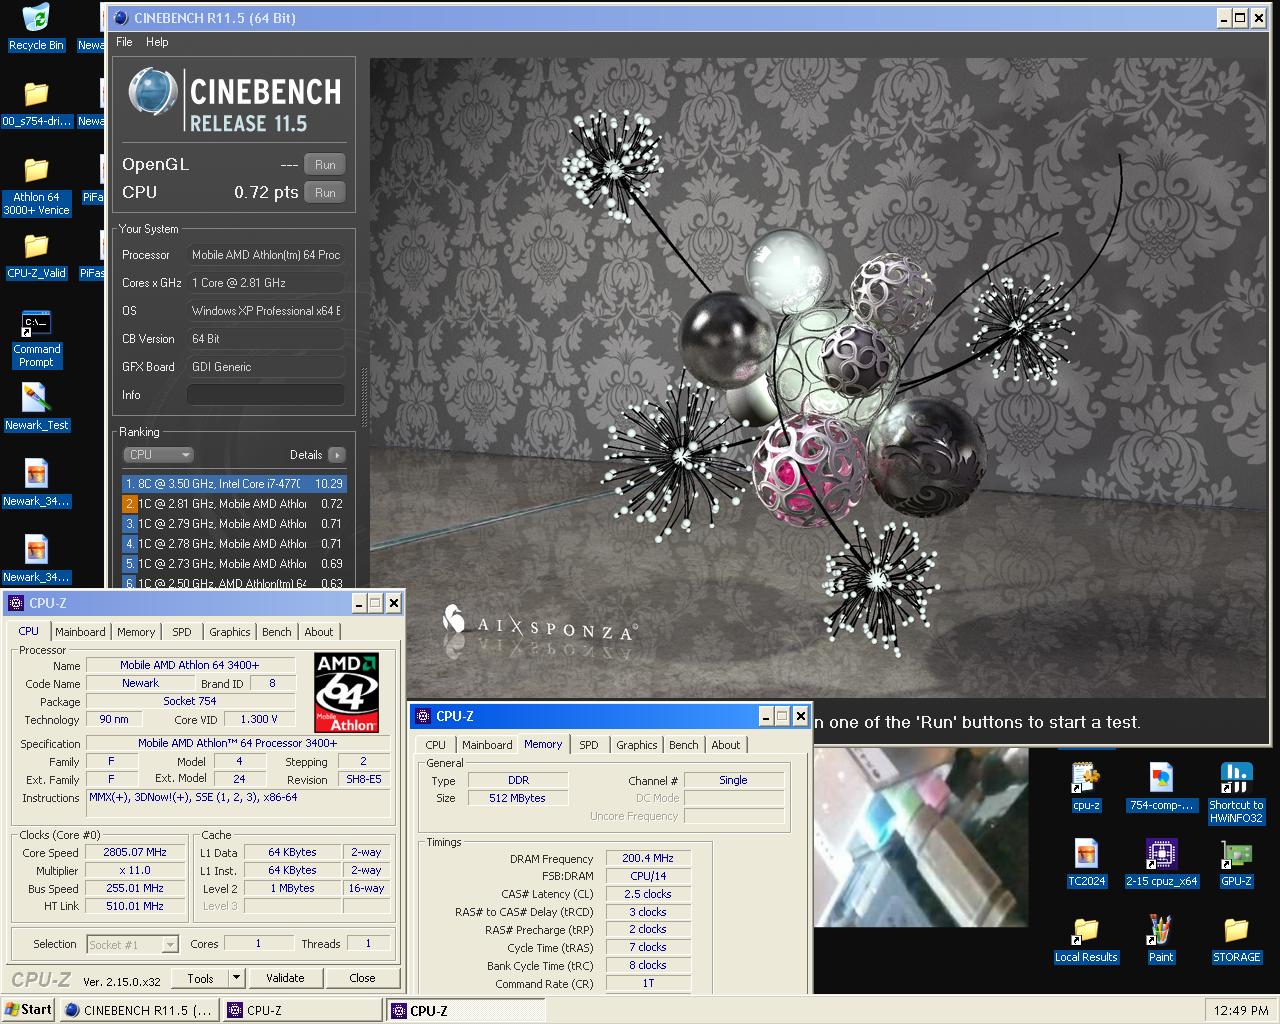Open the Recycle Bin desktop icon
1280x1024 pixels.
35,26
